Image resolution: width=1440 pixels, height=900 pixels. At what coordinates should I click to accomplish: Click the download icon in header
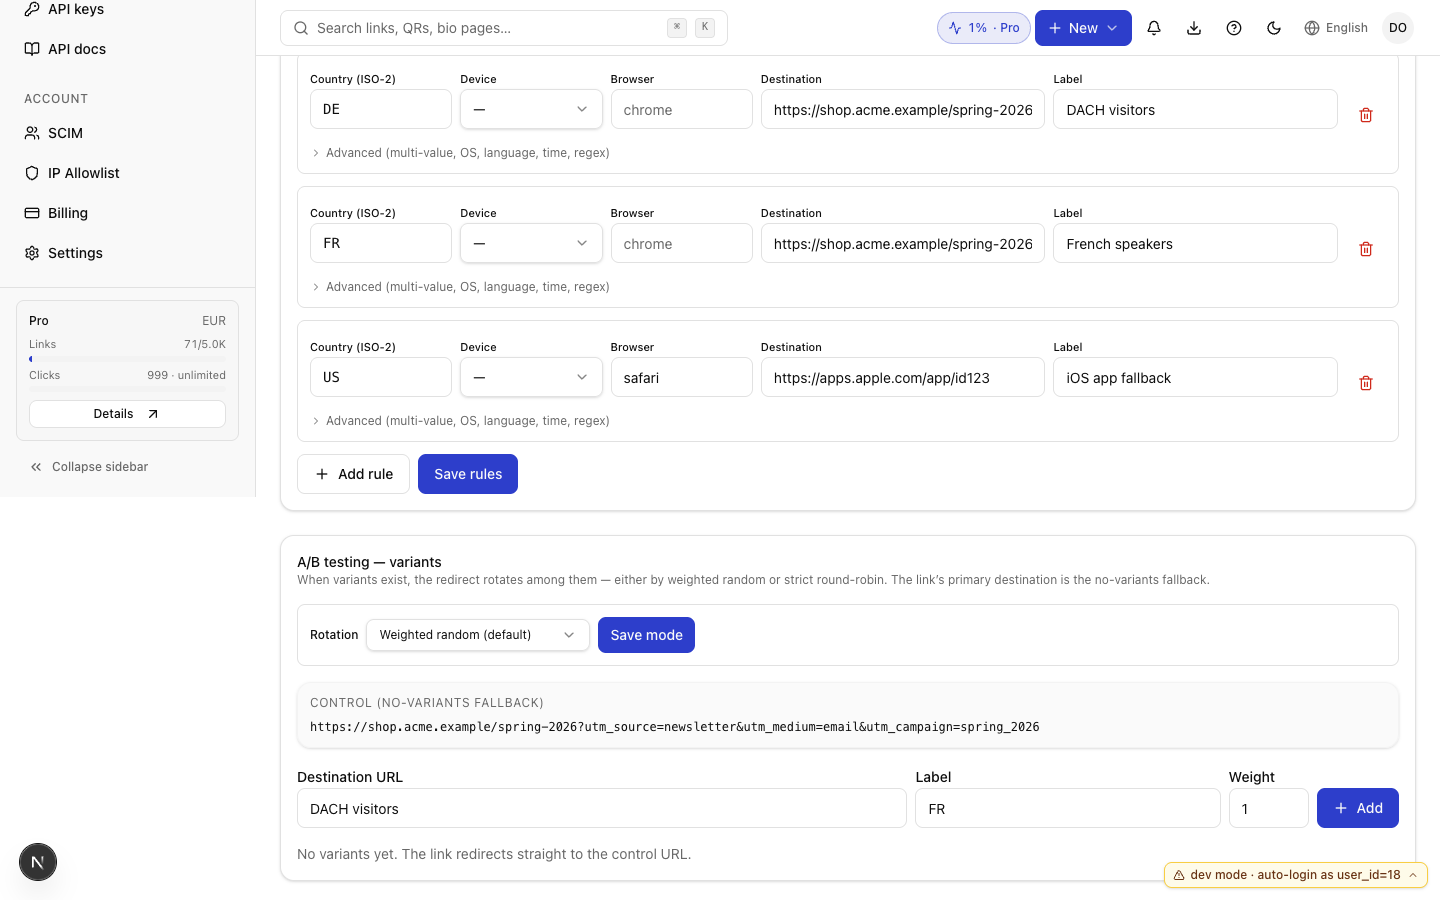point(1194,28)
